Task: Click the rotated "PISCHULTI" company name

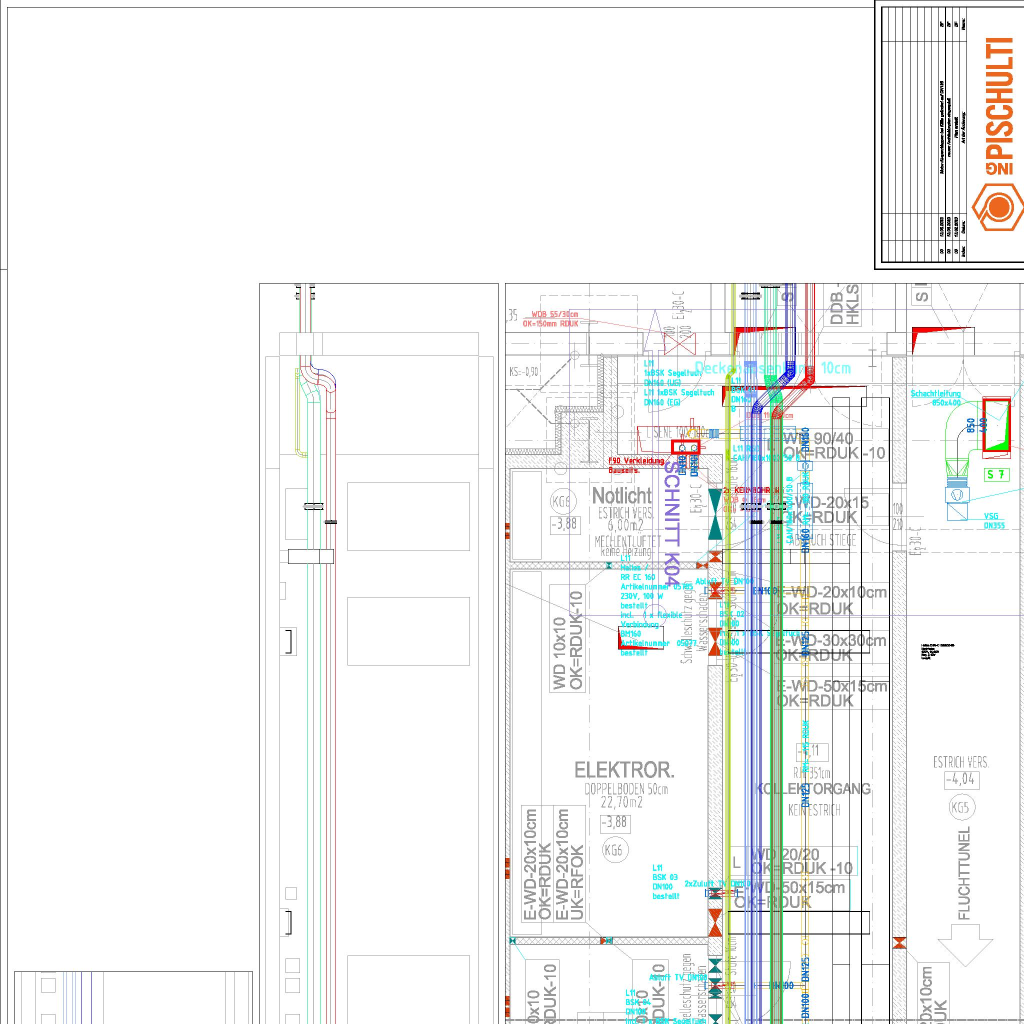Action: [x=999, y=98]
